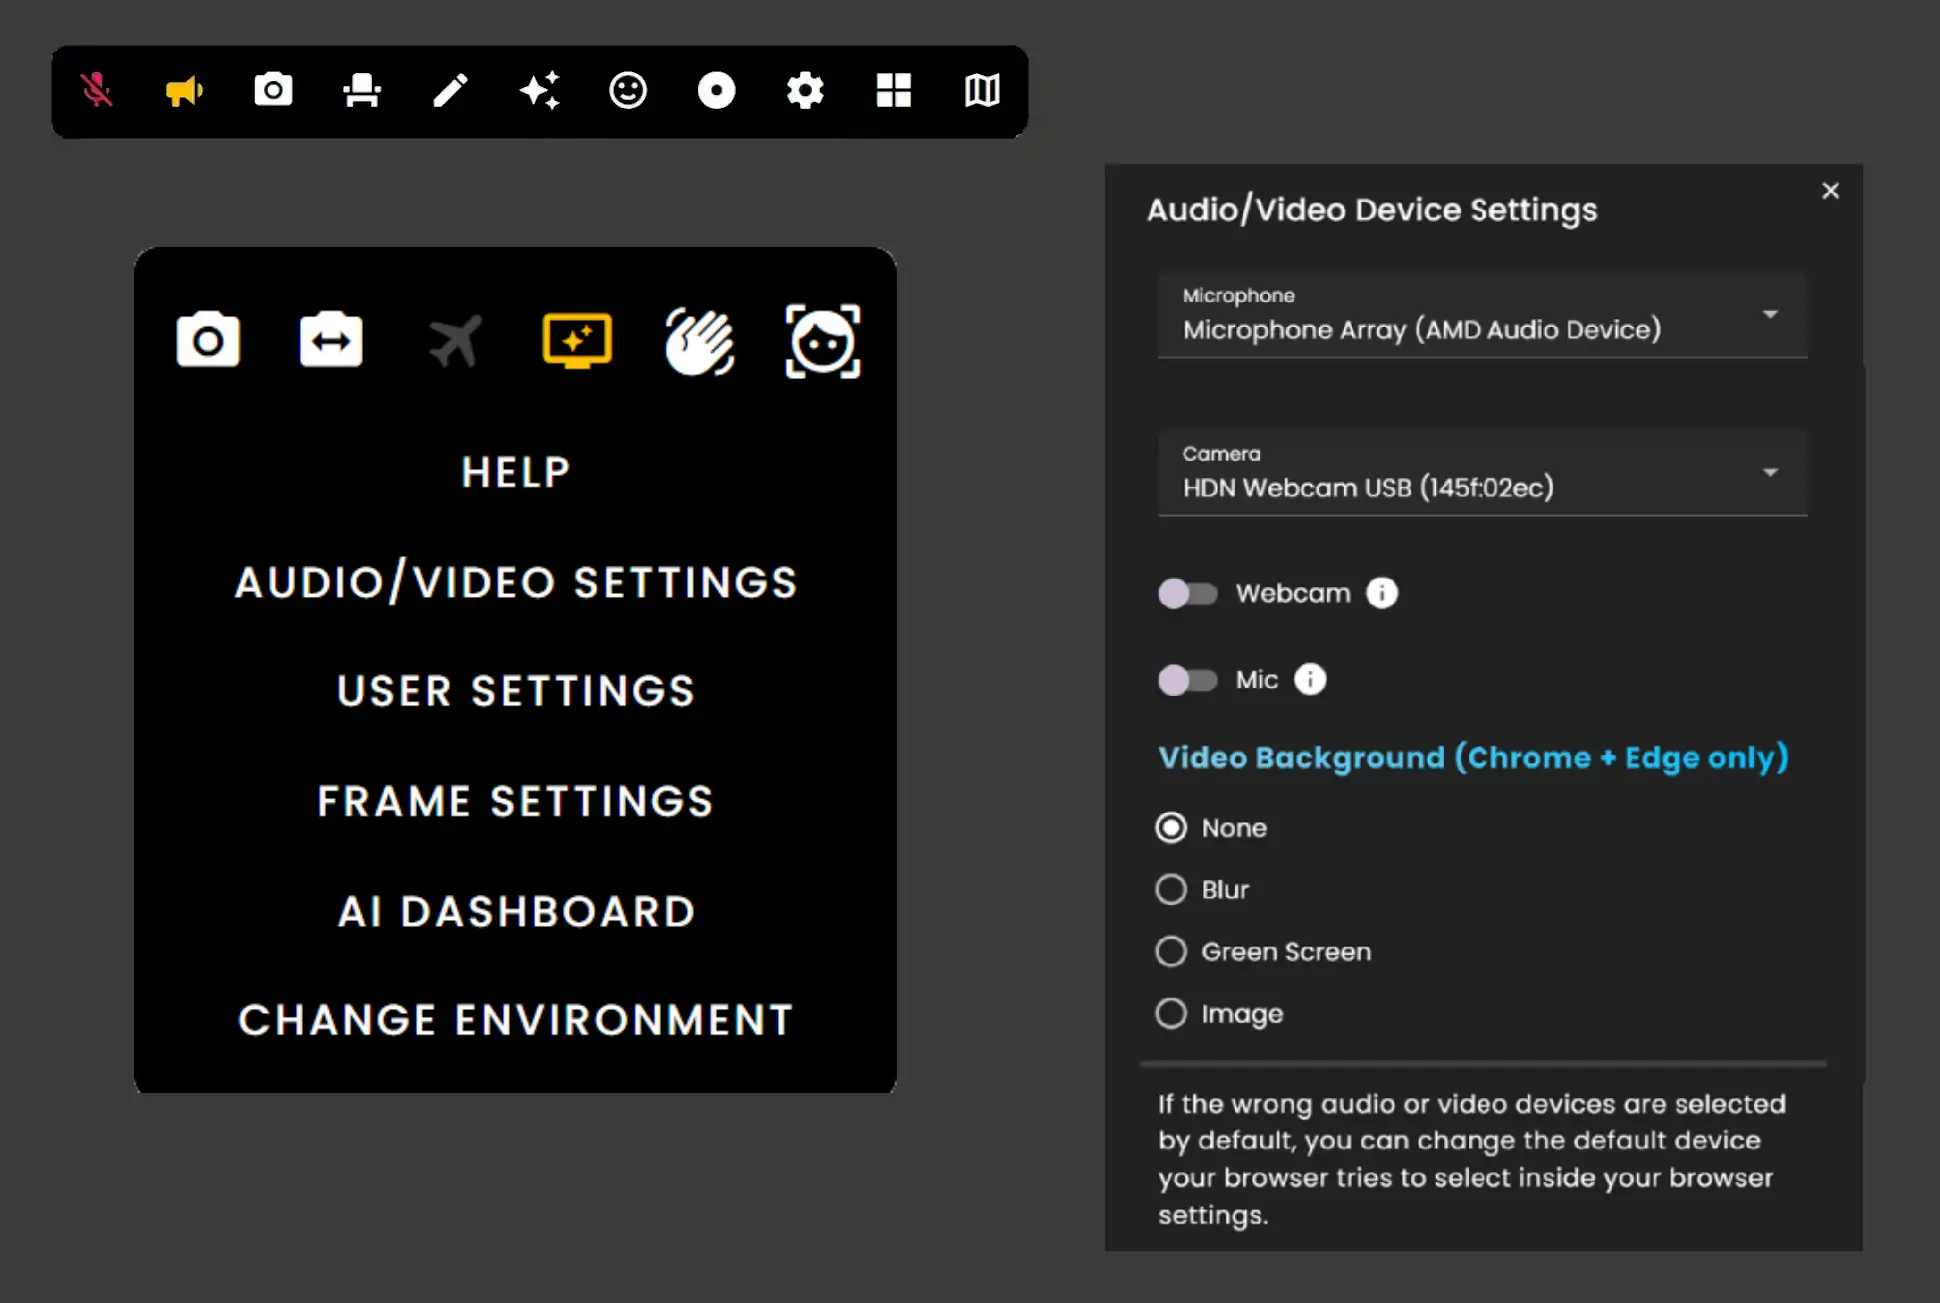This screenshot has width=1940, height=1303.
Task: Select the face tracking icon
Action: tap(823, 342)
